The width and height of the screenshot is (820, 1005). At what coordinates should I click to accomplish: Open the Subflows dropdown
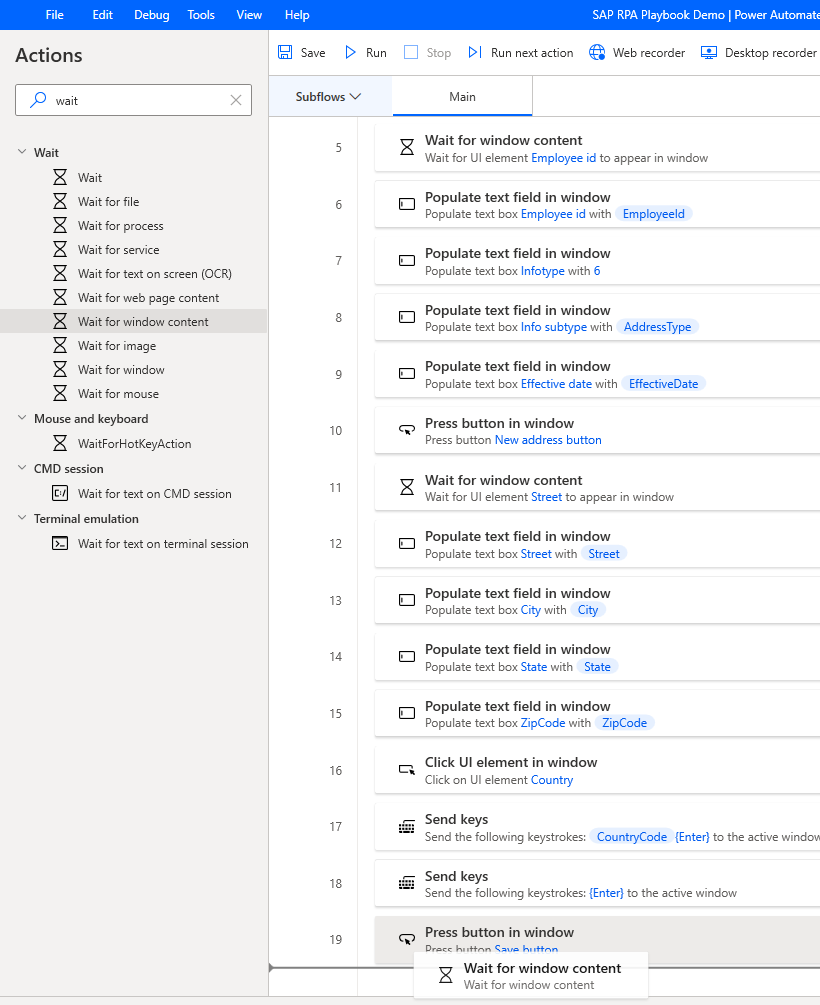coord(328,97)
